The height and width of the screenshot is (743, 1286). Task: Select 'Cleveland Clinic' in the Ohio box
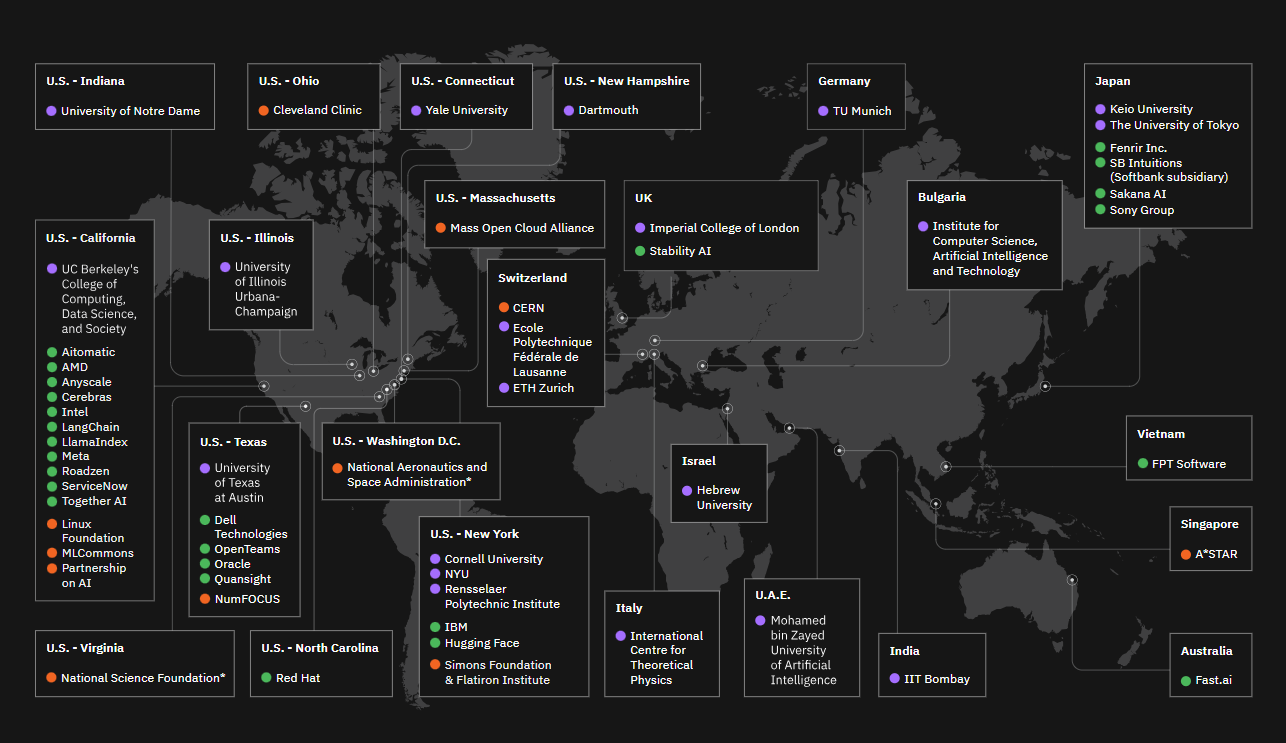pos(318,110)
